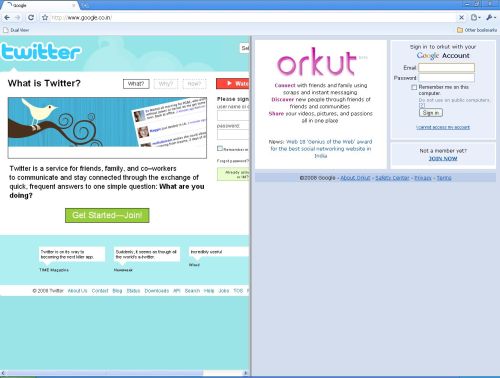Screen dimensions: 500x378
Task: Click I cannot access my account link
Action: [443, 127]
